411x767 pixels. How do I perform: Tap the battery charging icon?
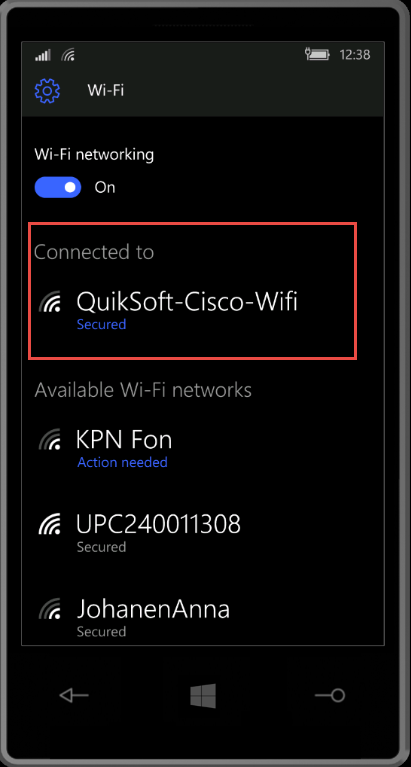pos(318,55)
